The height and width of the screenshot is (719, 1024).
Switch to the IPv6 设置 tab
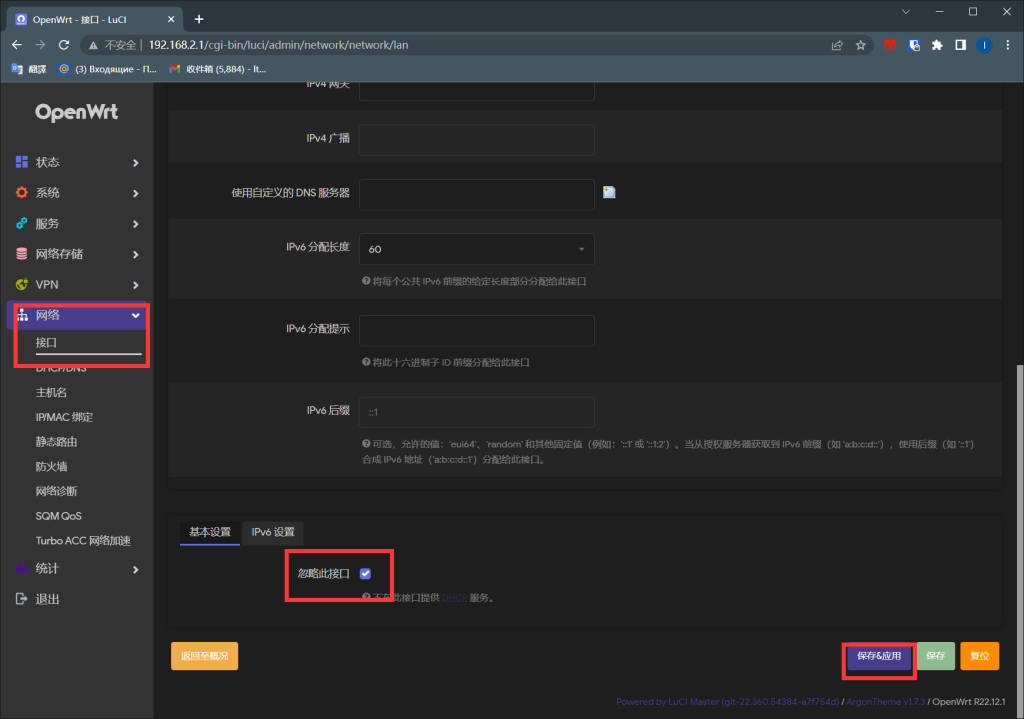[272, 533]
